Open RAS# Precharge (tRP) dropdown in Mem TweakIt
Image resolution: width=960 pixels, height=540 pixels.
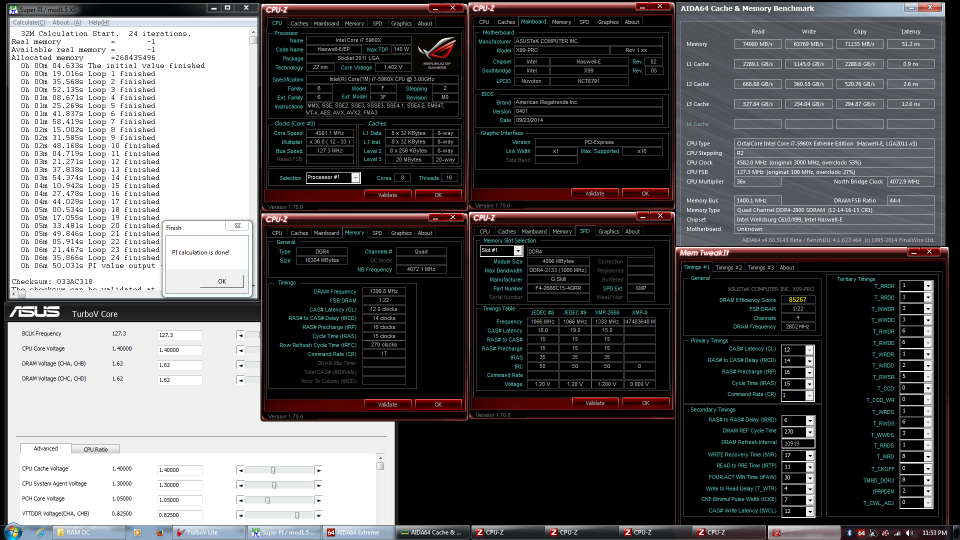coord(809,373)
